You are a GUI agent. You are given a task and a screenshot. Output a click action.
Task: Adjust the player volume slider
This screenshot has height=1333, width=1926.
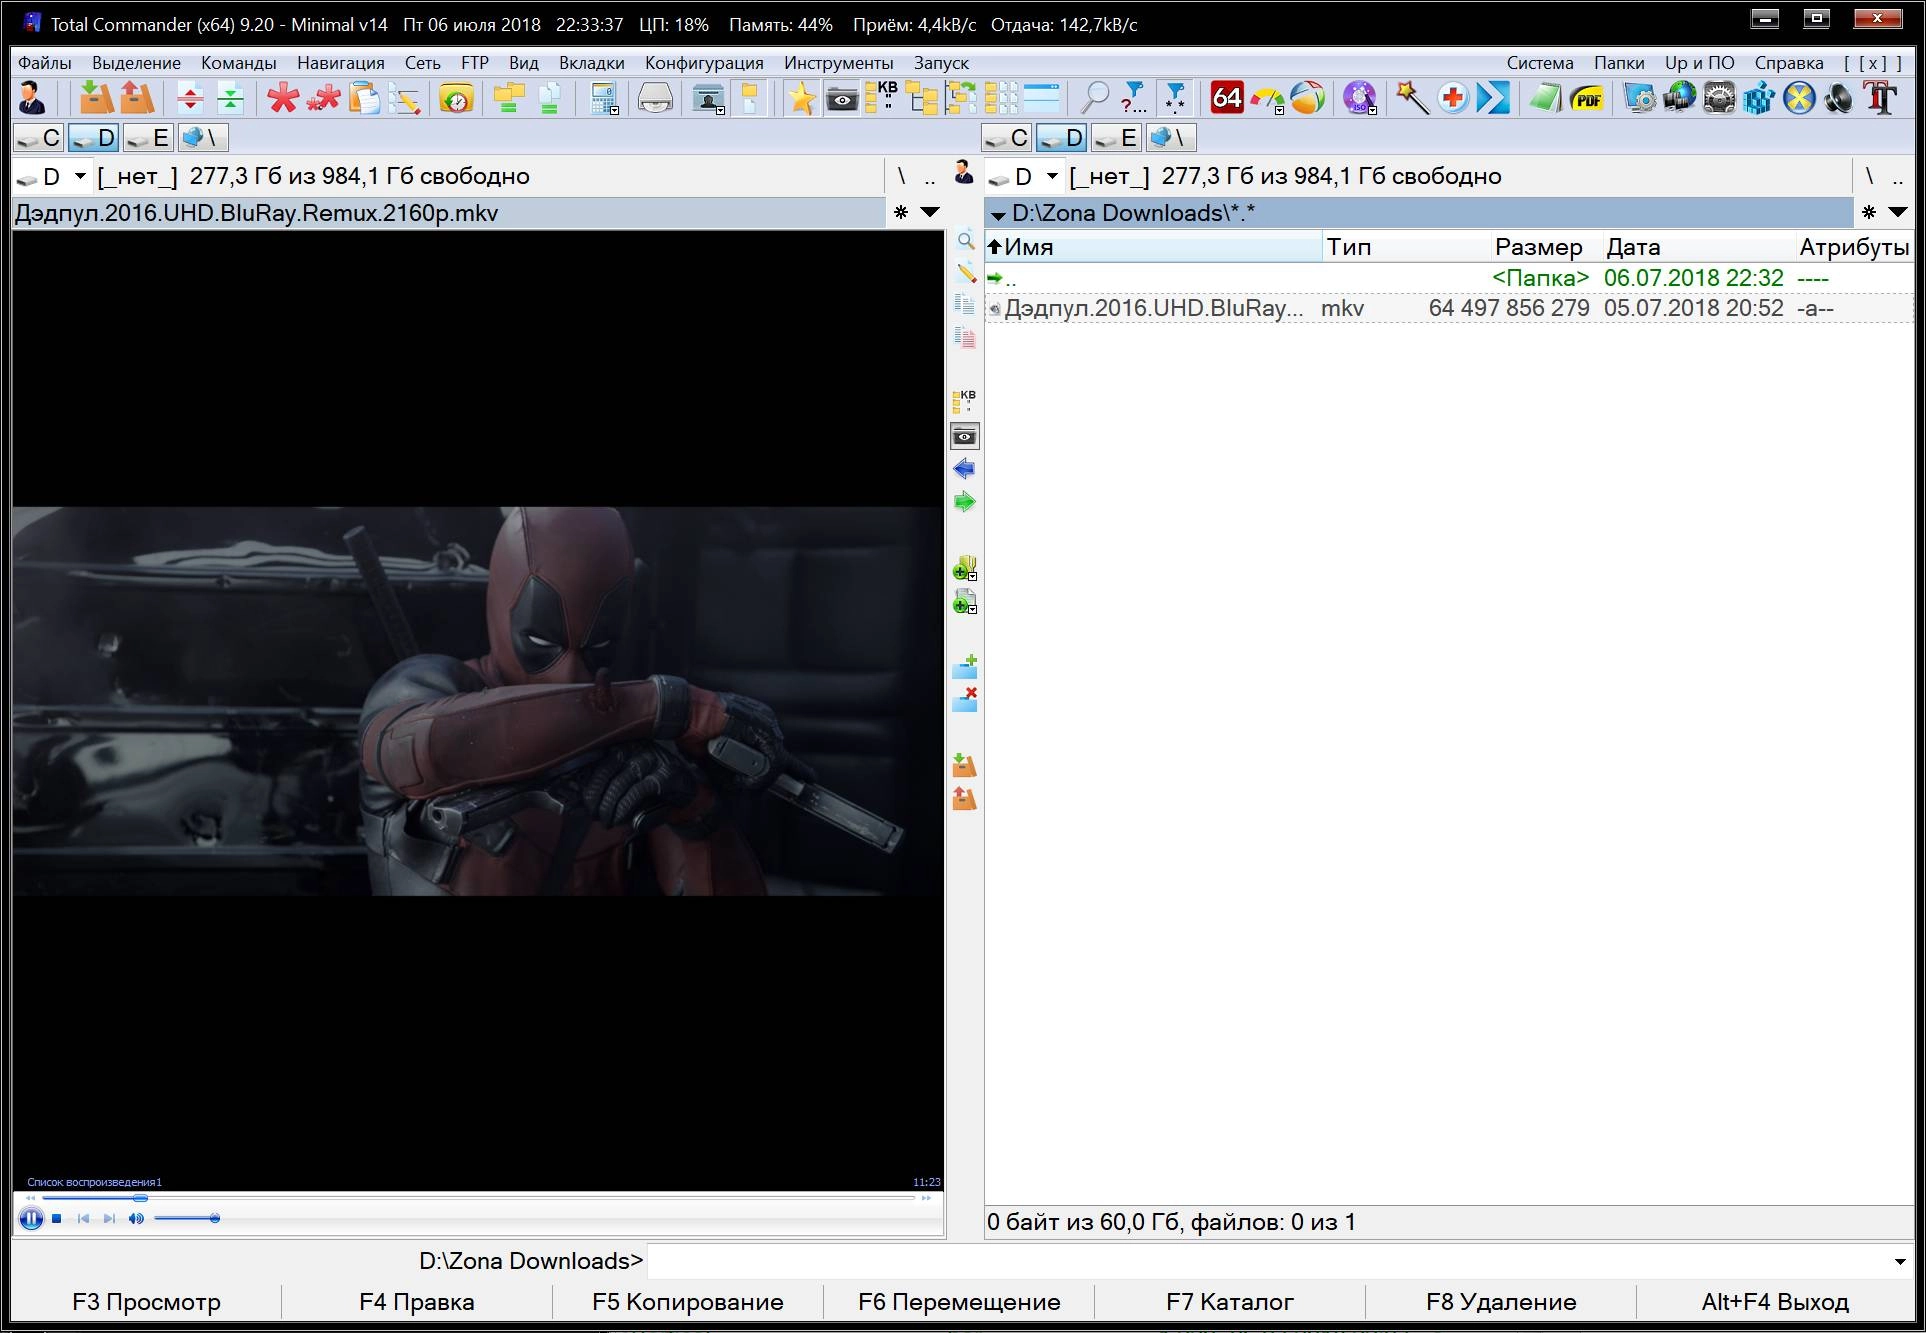click(x=187, y=1218)
